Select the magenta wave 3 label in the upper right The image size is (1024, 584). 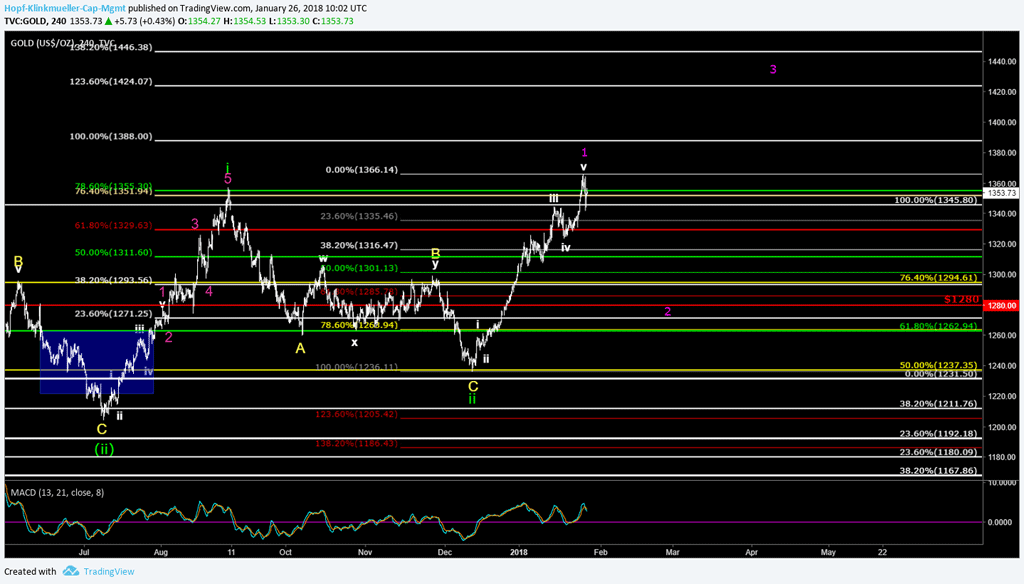pos(773,69)
